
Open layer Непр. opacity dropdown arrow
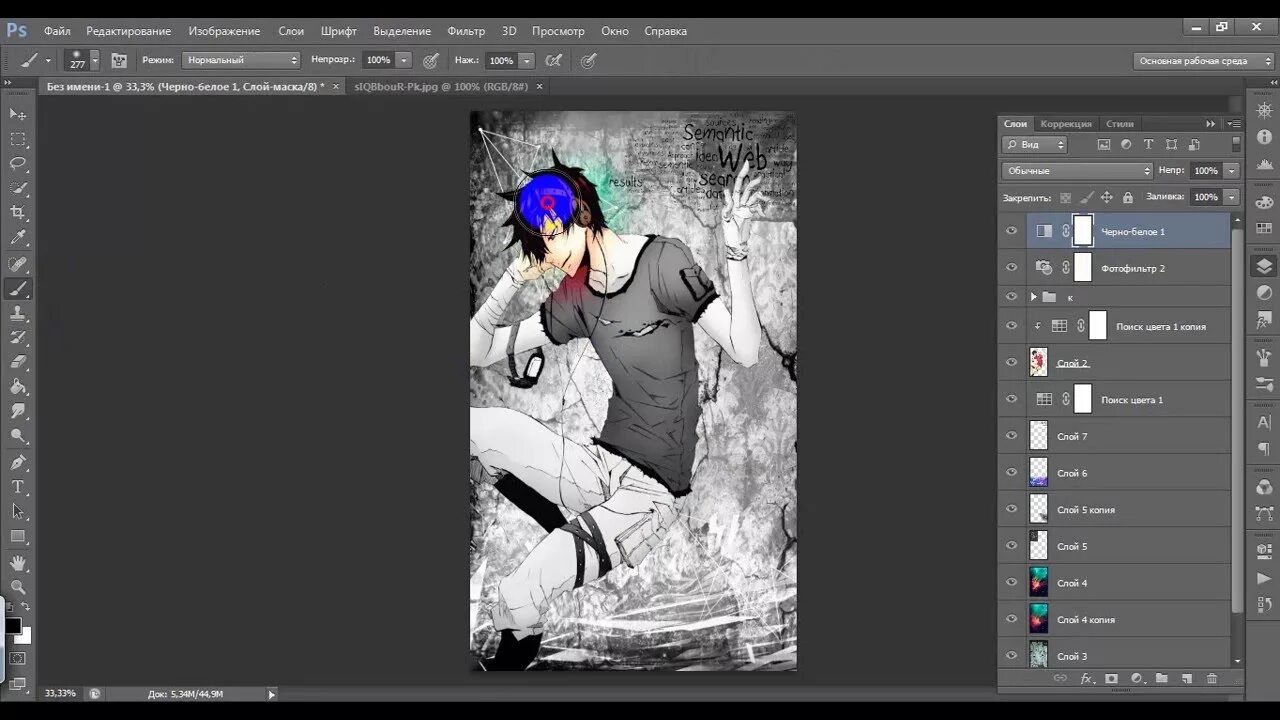tap(1231, 171)
